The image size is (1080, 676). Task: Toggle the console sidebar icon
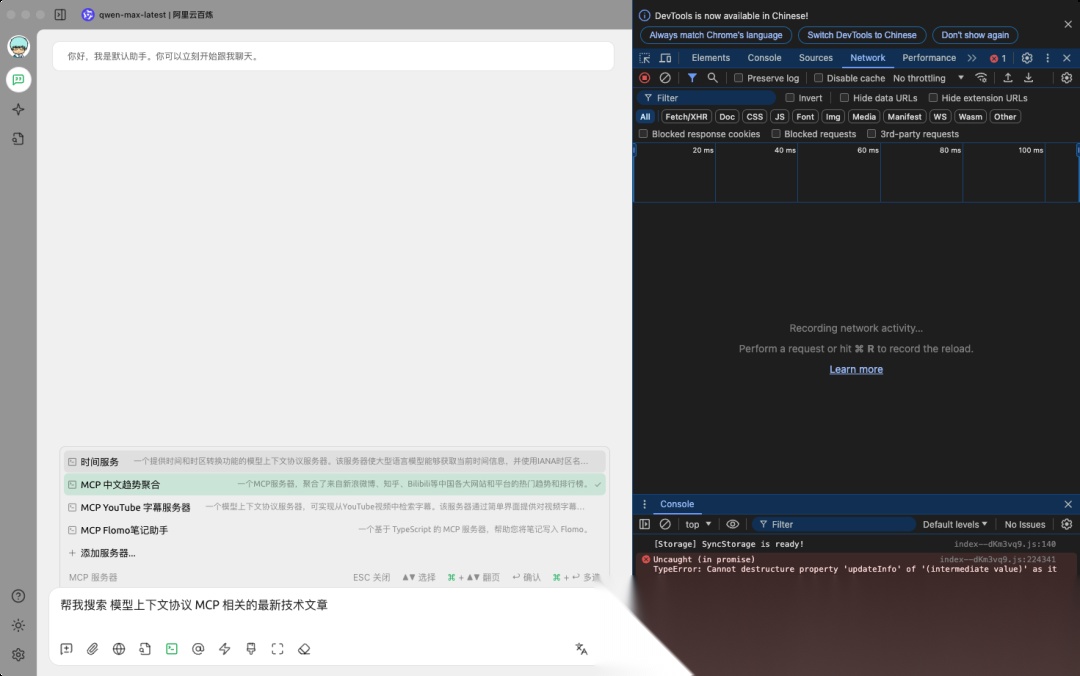(x=645, y=524)
